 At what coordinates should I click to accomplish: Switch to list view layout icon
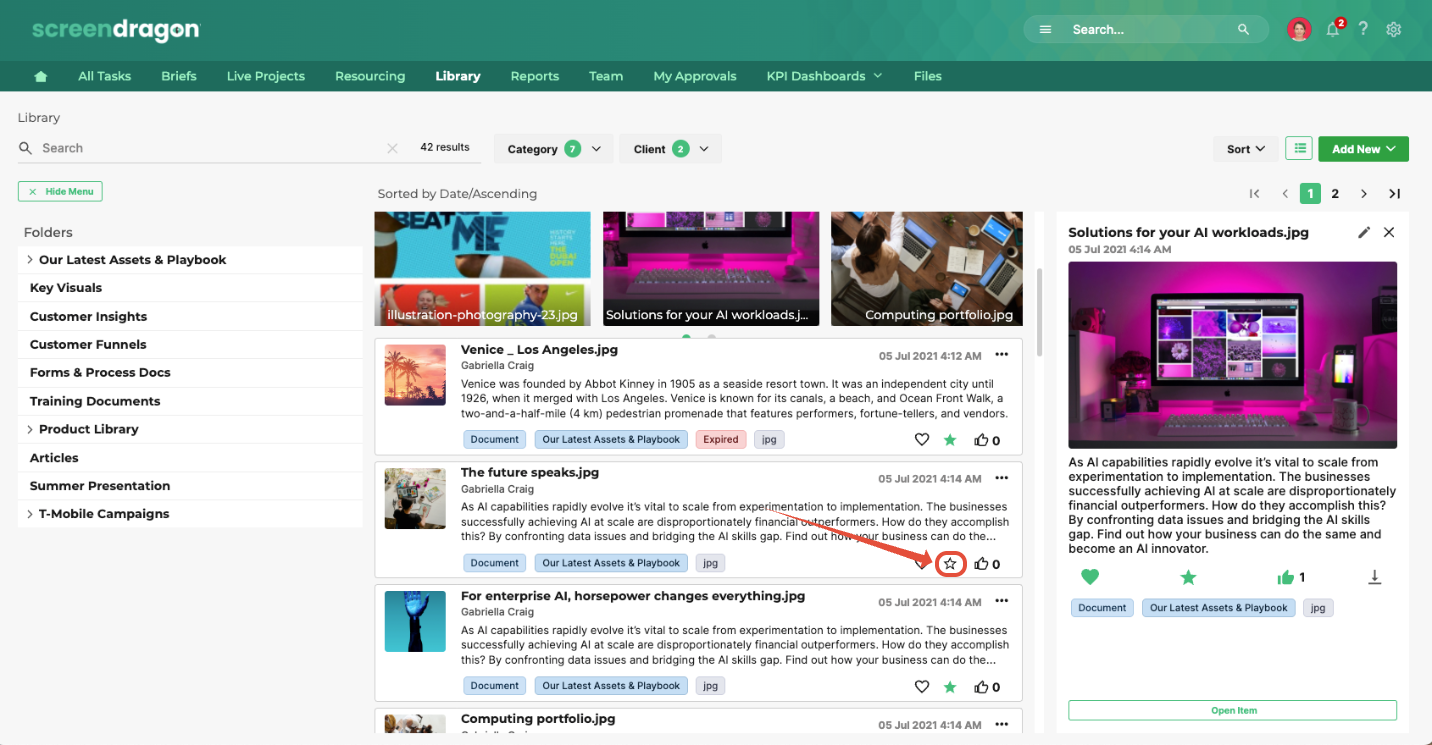pyautogui.click(x=1299, y=149)
